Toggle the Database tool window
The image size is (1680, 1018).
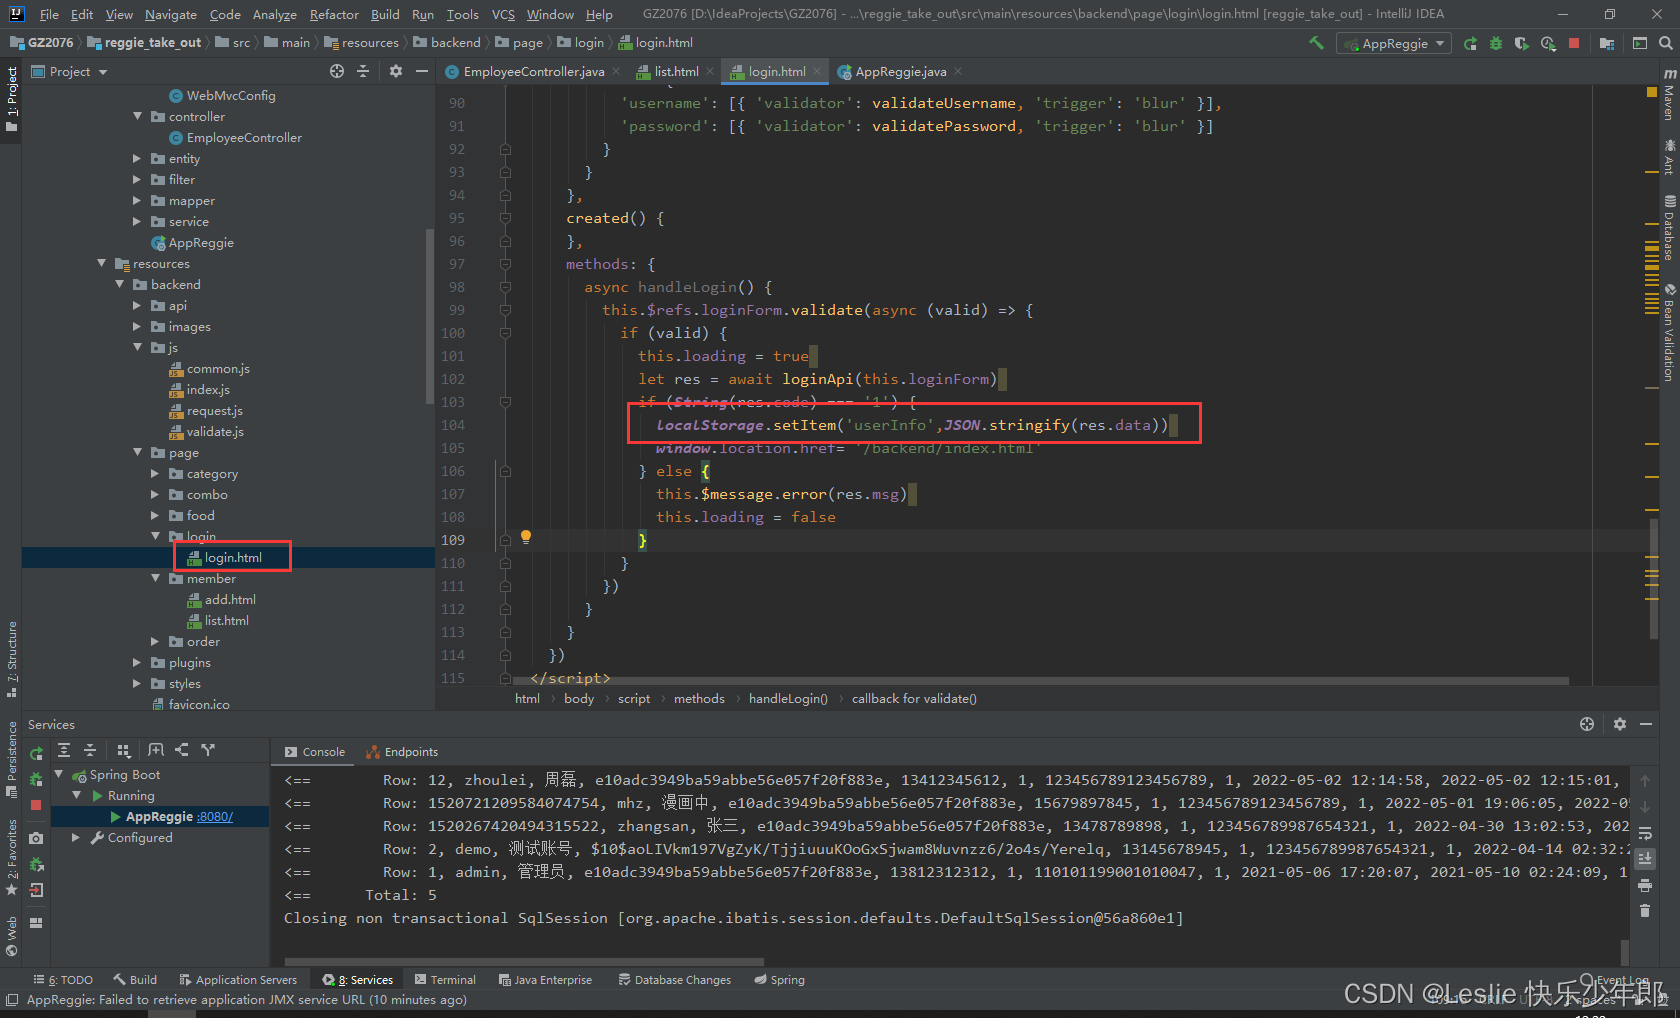click(1669, 228)
